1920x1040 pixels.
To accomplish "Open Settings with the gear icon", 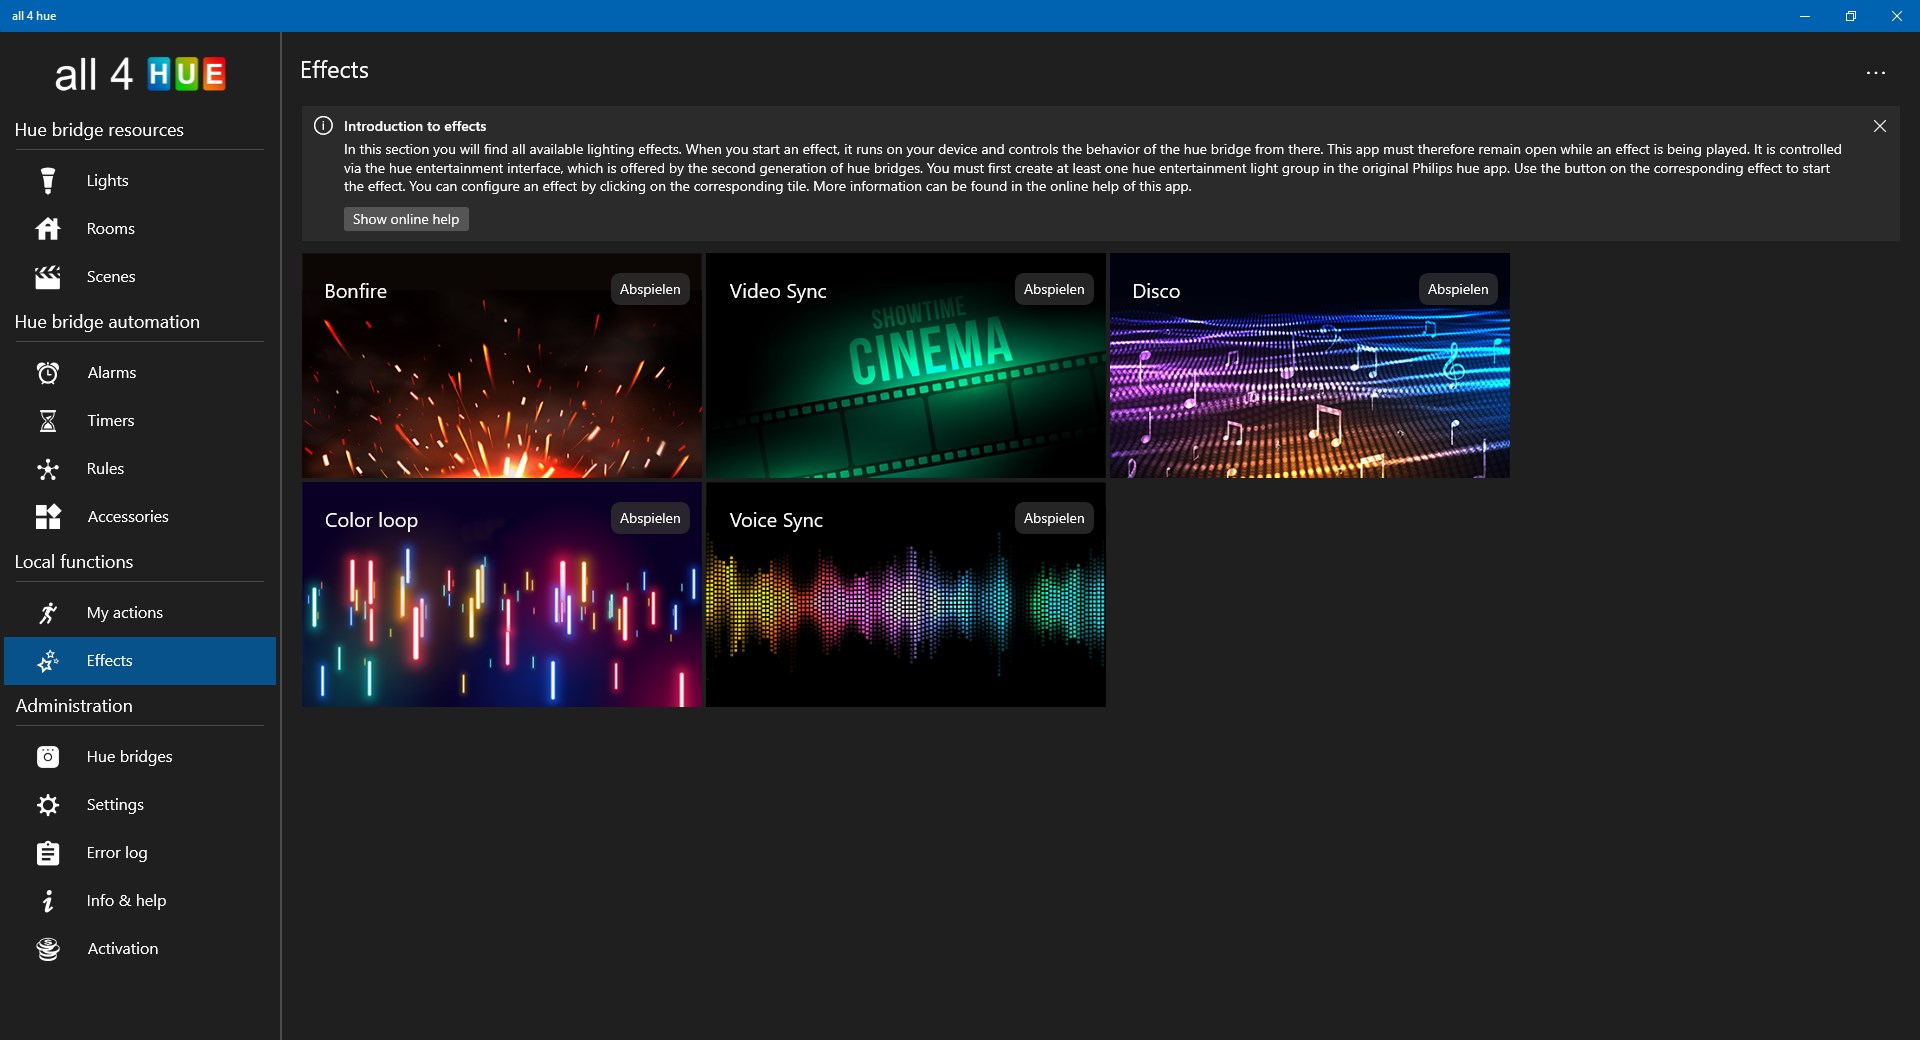I will [47, 804].
